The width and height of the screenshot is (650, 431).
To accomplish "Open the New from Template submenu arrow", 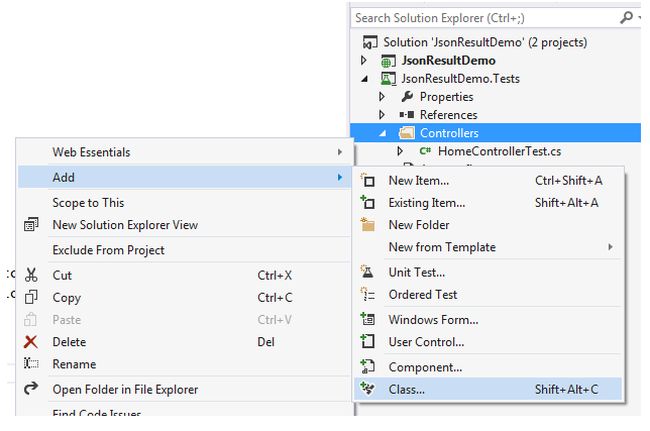I will (x=610, y=247).
